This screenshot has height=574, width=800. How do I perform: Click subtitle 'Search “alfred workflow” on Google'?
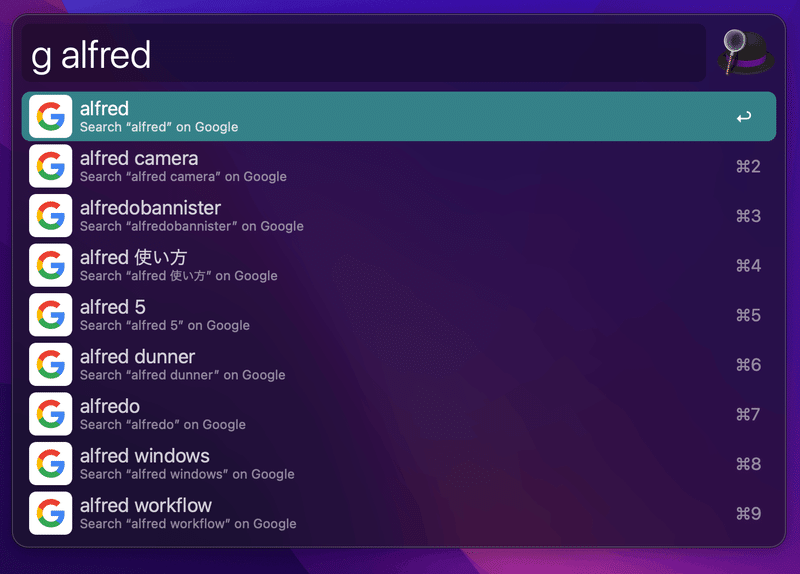coord(188,524)
